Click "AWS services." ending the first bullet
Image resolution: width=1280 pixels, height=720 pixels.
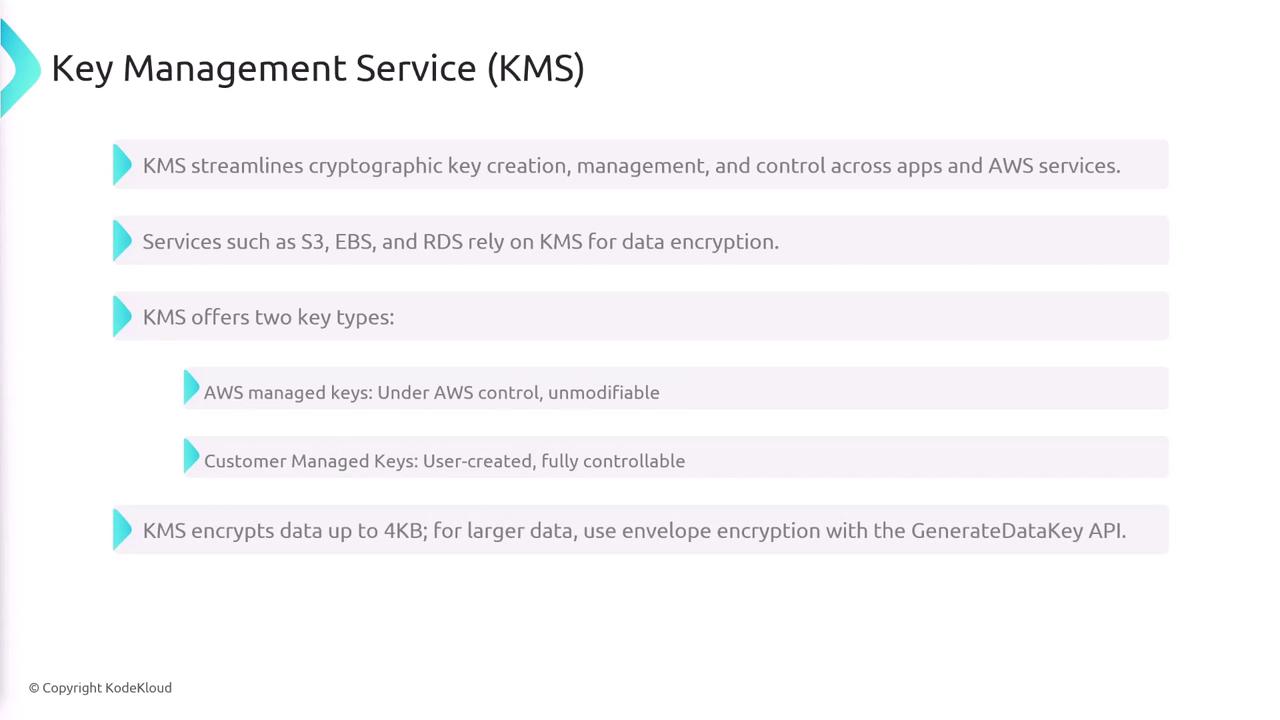pyautogui.click(x=1054, y=166)
